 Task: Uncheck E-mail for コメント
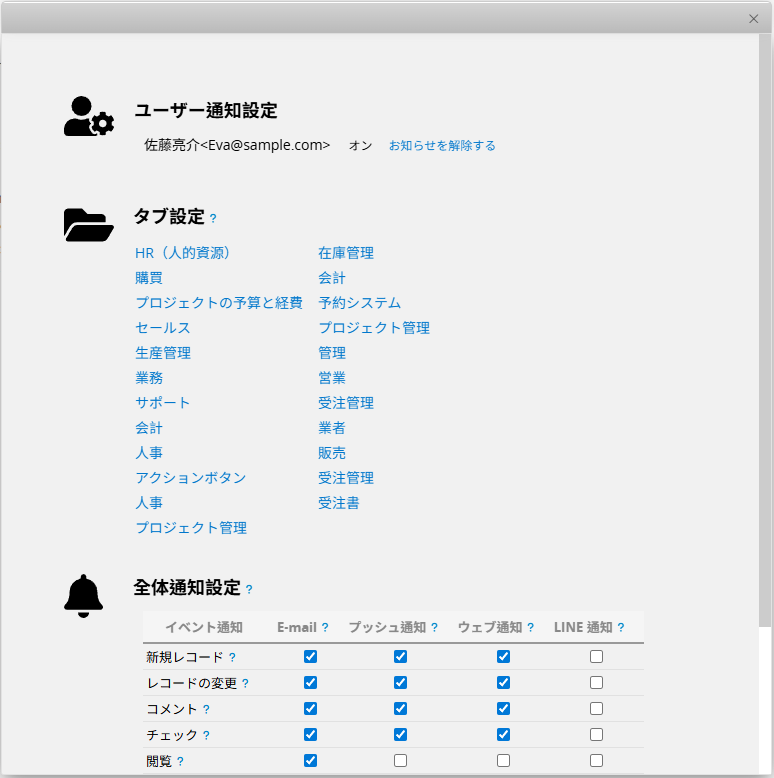pos(311,709)
